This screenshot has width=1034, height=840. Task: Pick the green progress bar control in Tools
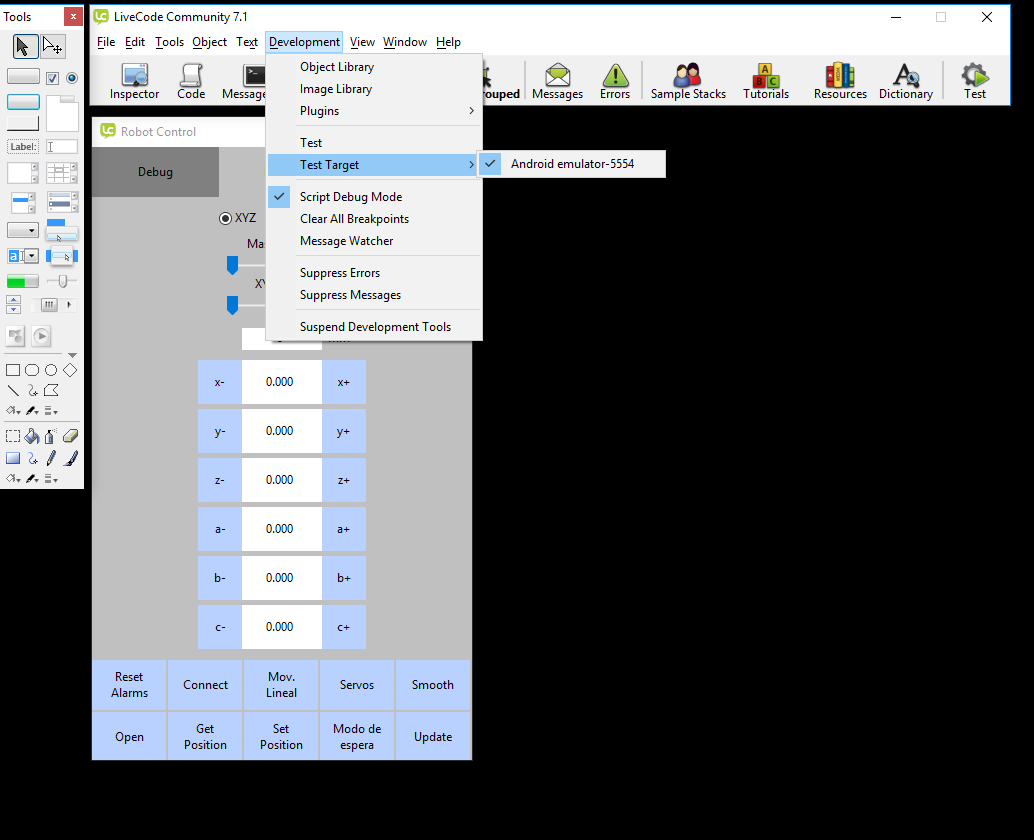tap(22, 282)
